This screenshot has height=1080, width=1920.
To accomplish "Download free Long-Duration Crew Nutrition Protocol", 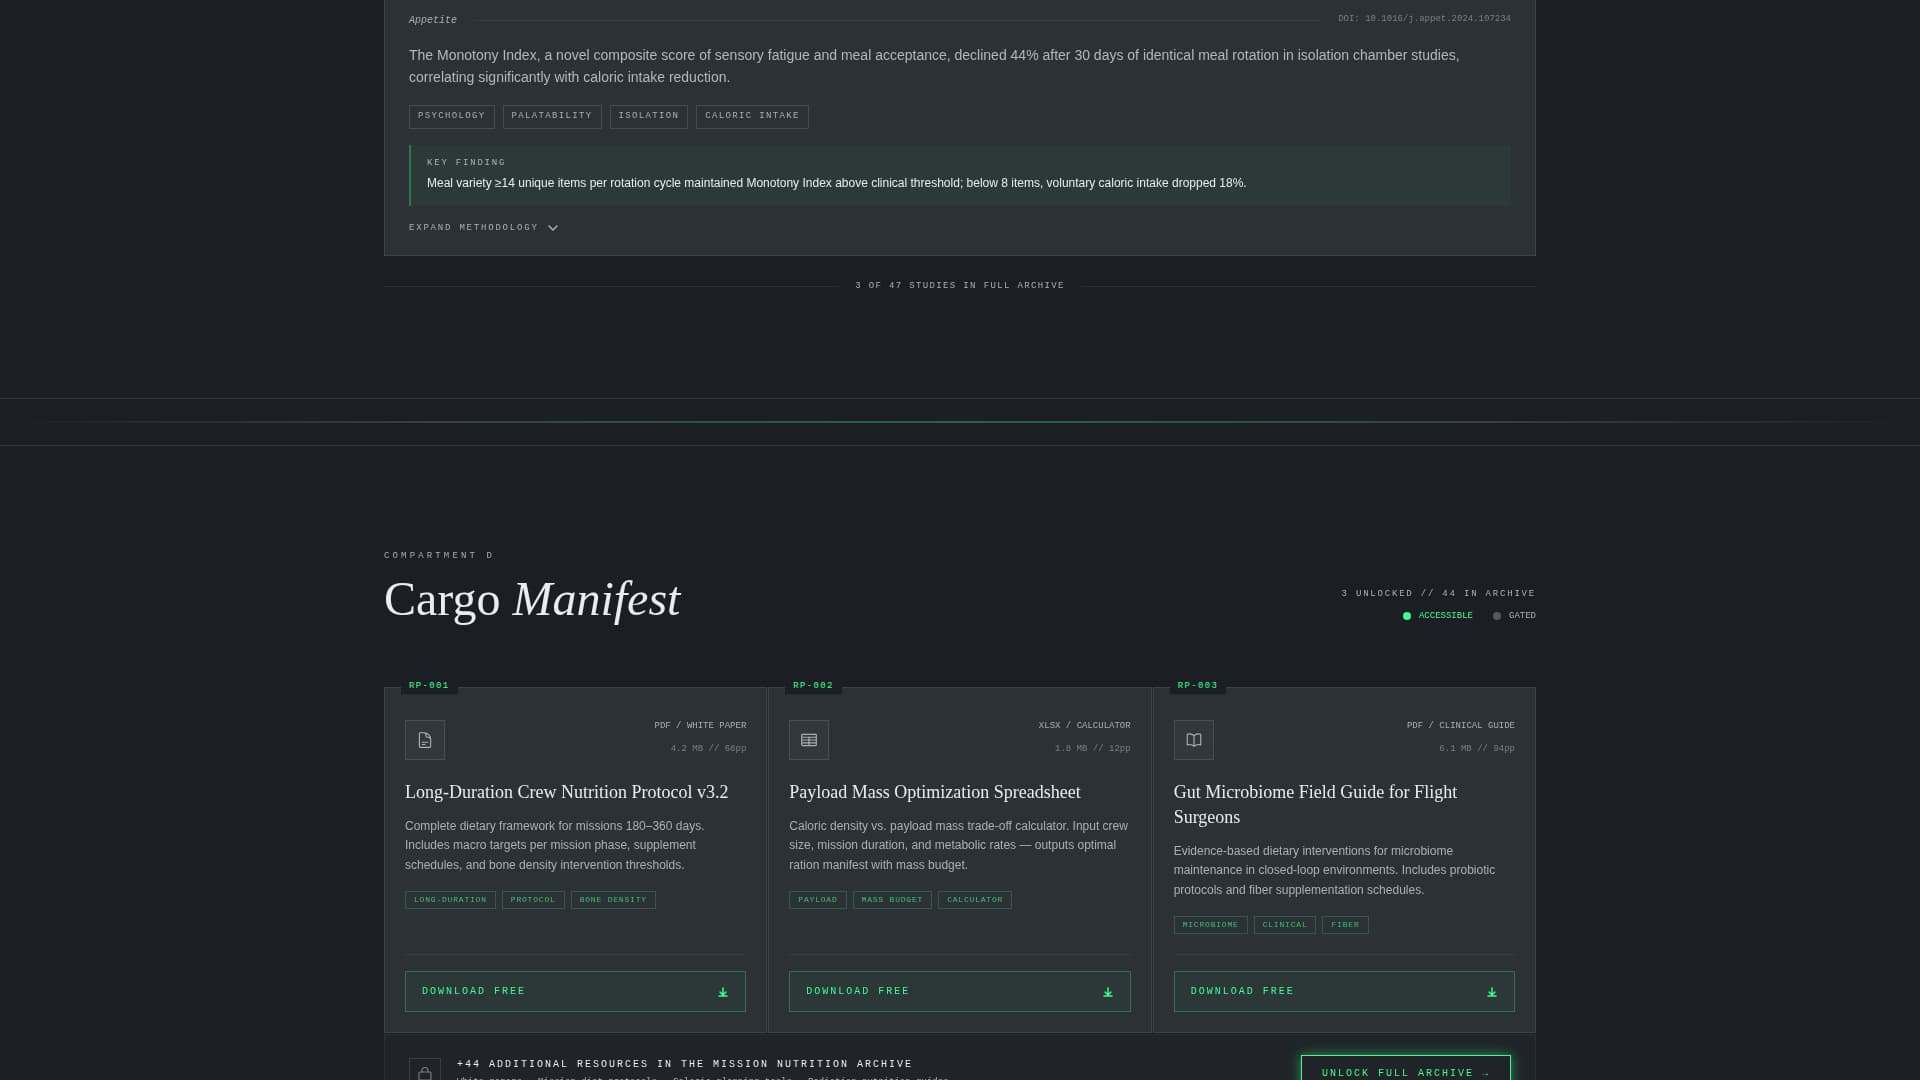I will [574, 991].
